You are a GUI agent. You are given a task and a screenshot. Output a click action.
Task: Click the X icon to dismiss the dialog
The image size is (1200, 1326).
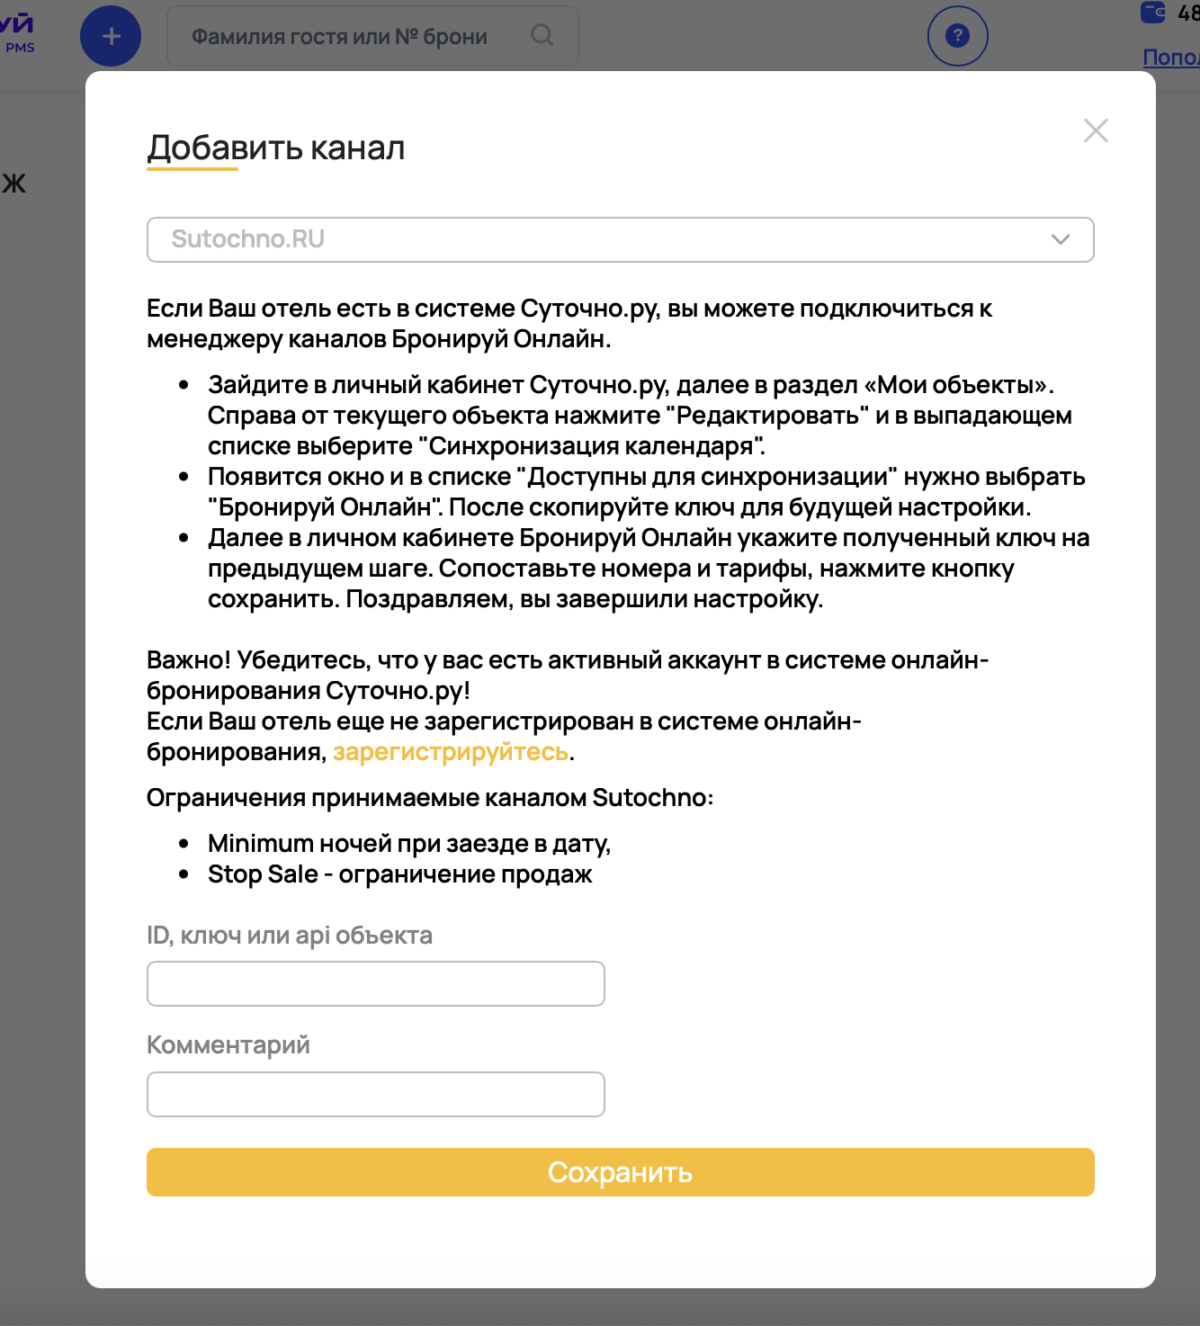pos(1096,130)
